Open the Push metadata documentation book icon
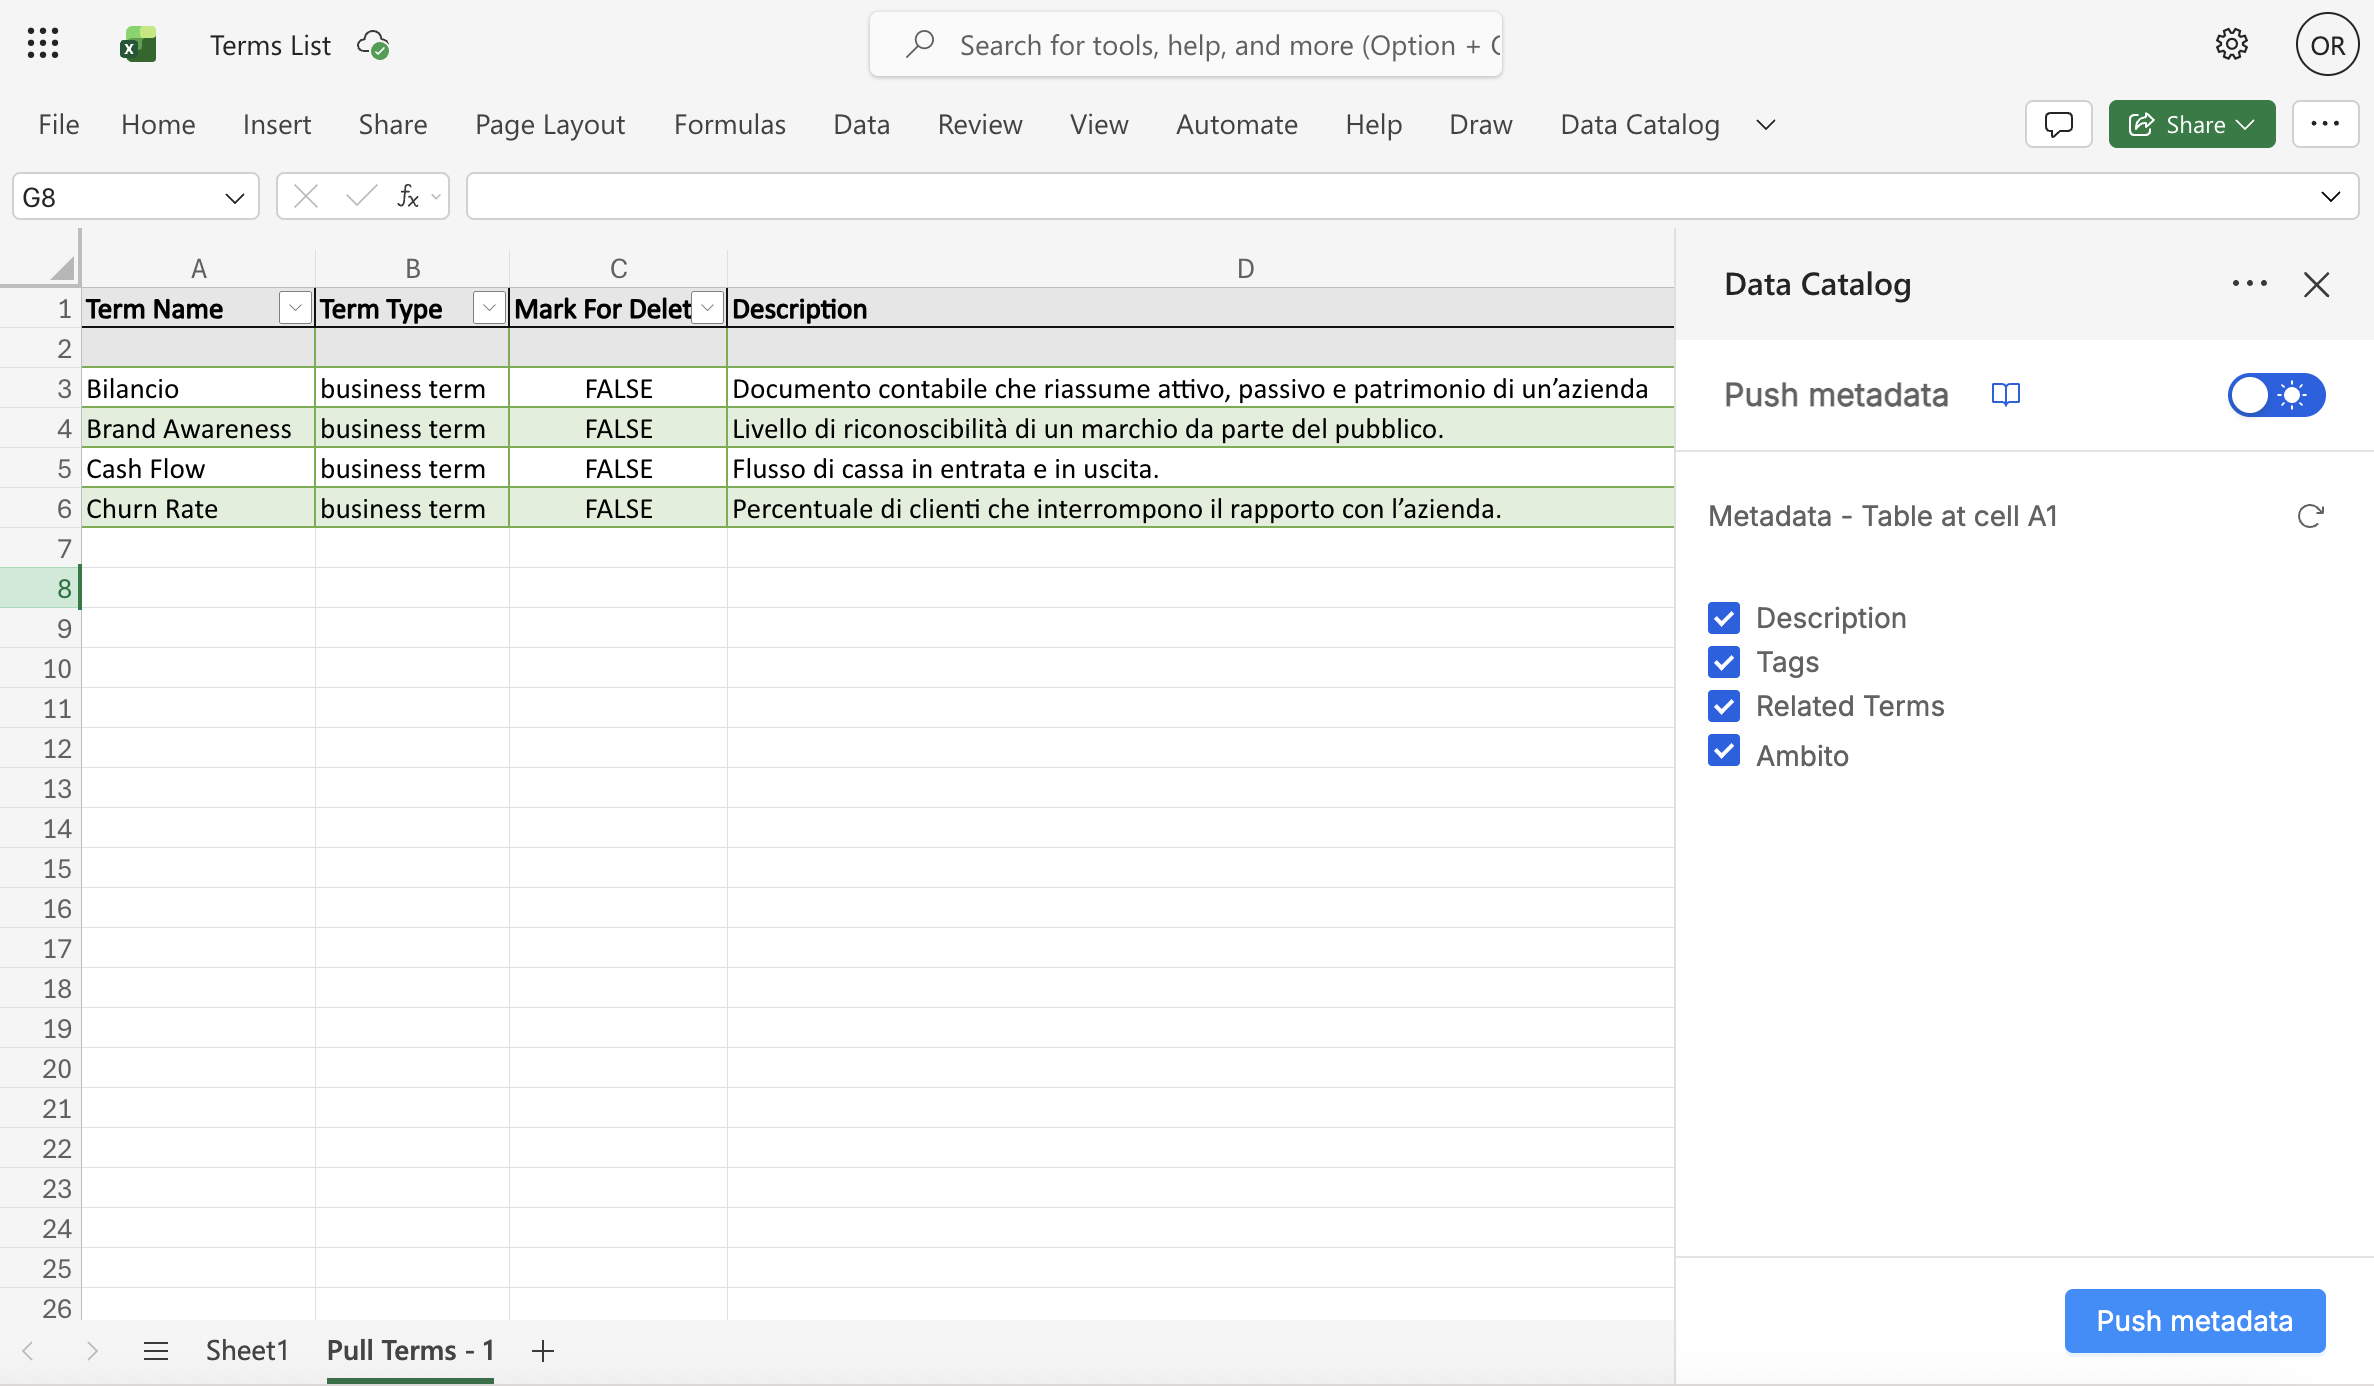Image resolution: width=2374 pixels, height=1386 pixels. (2005, 394)
